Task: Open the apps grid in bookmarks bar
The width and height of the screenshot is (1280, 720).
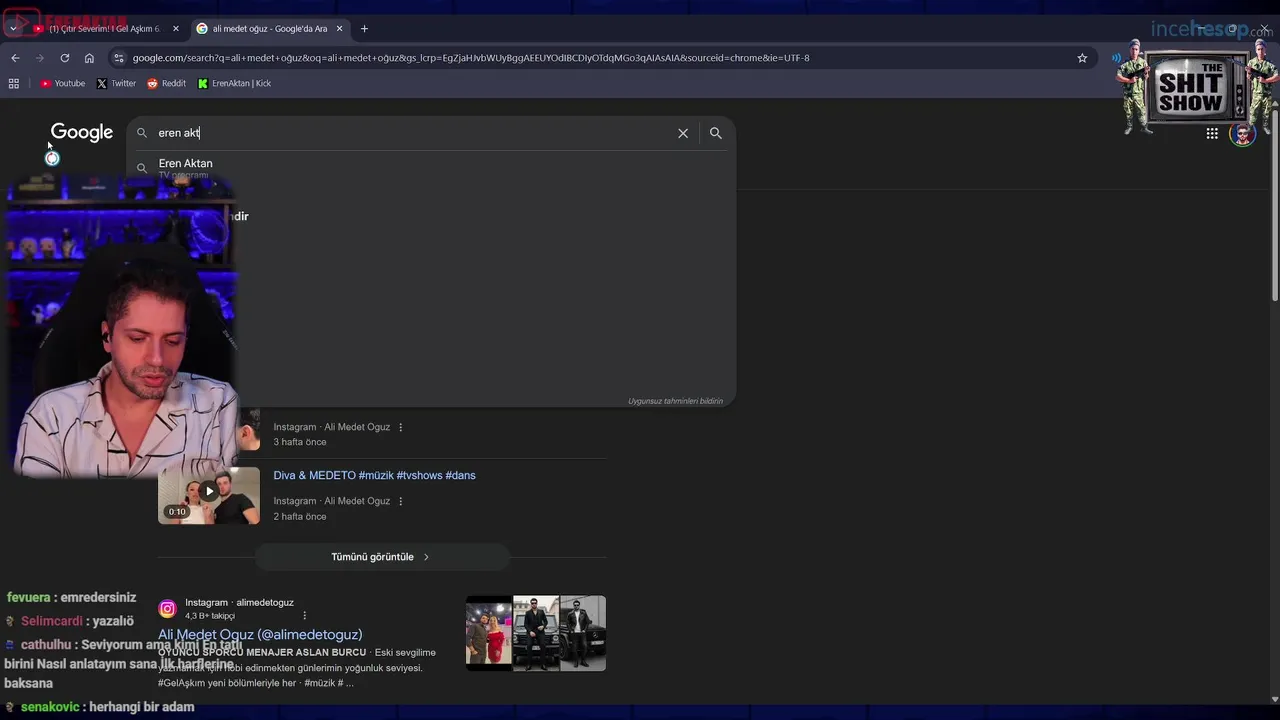Action: [x=14, y=84]
